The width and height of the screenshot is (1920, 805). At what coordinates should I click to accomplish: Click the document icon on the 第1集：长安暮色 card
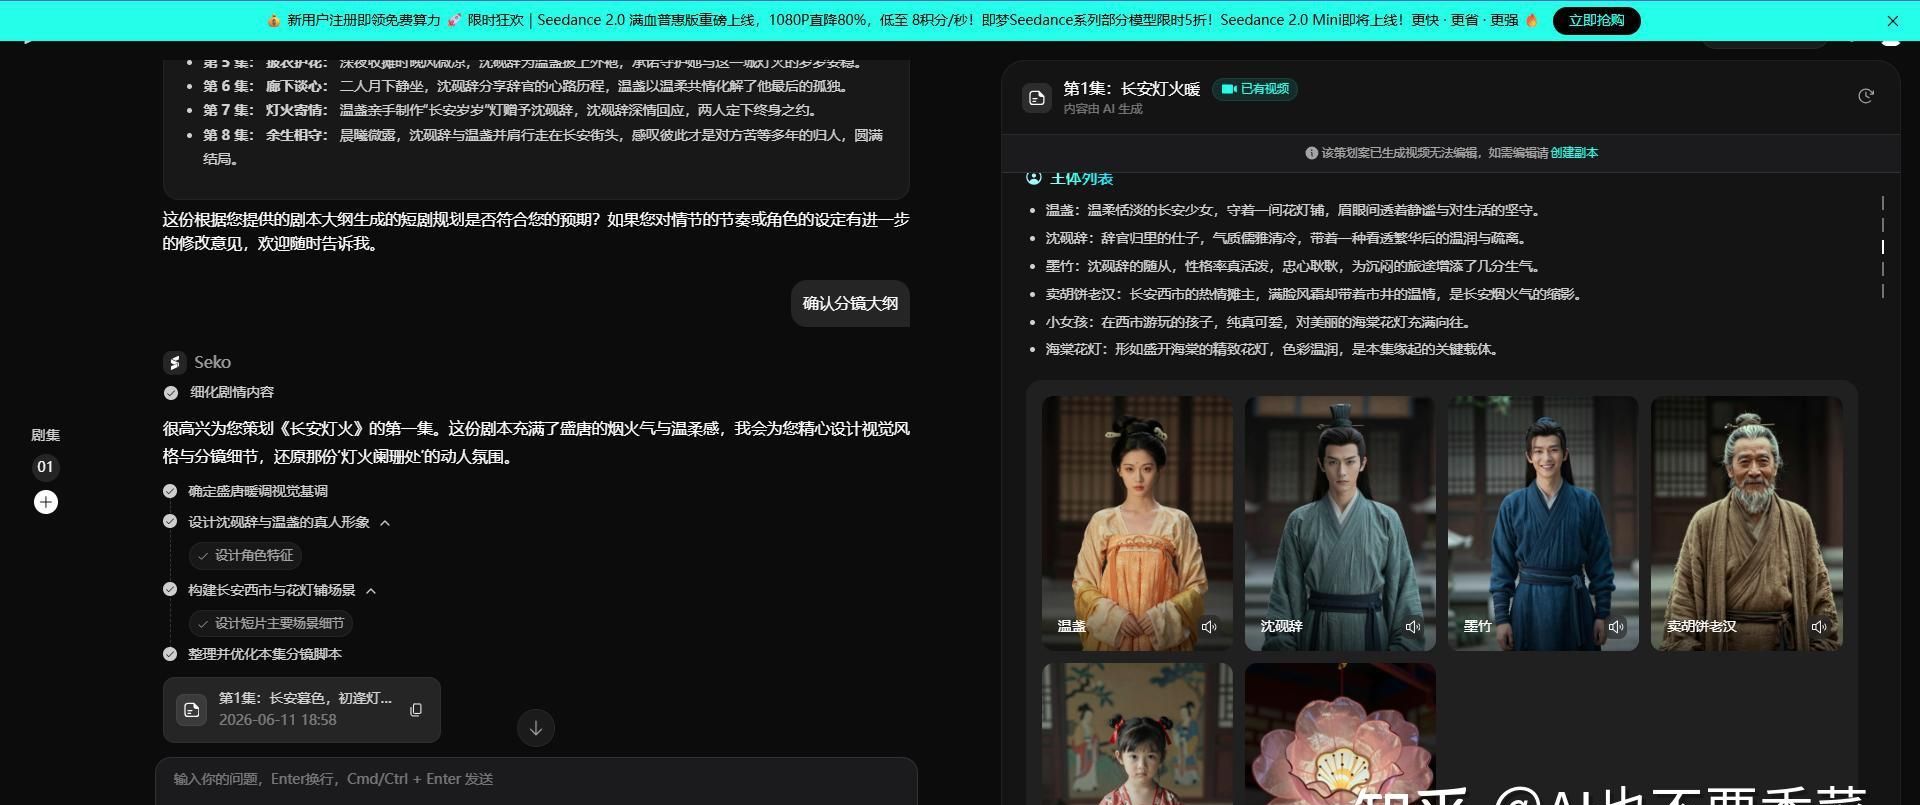point(191,710)
